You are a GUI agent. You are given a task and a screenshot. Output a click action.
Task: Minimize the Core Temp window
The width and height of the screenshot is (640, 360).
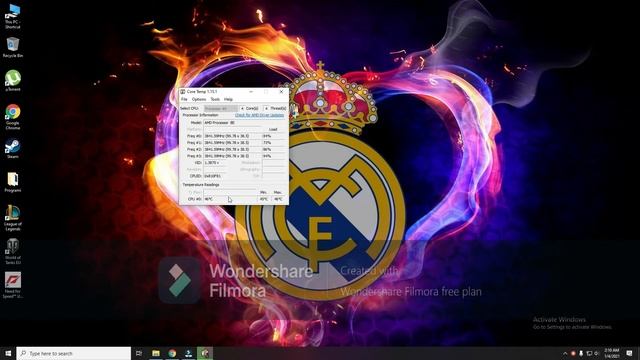(251, 92)
